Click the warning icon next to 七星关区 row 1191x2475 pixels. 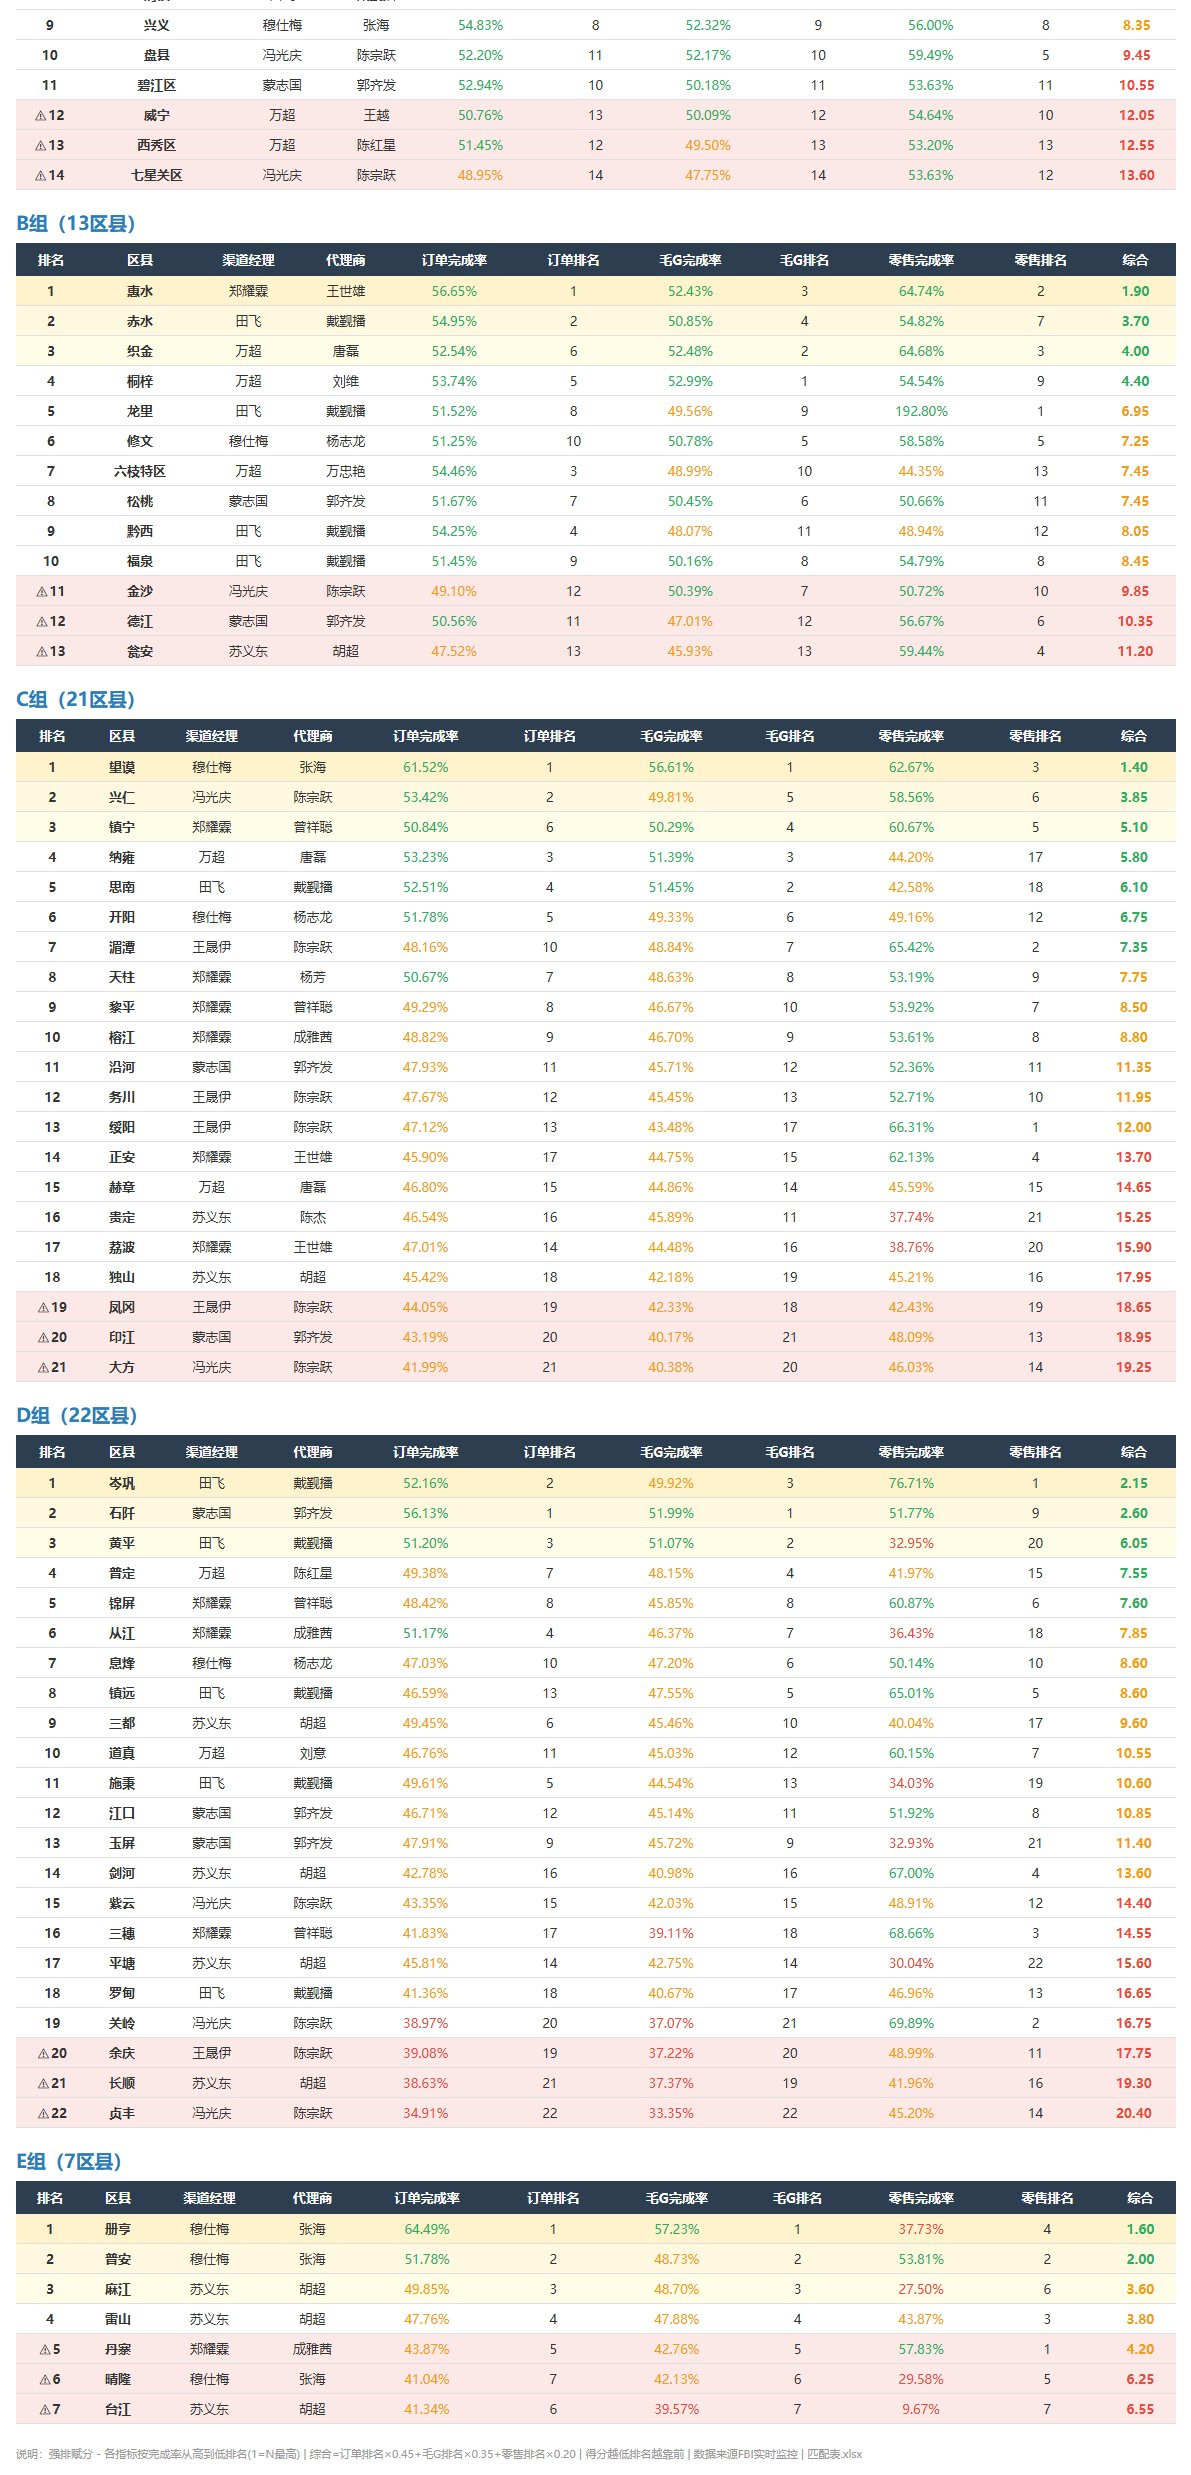tap(40, 176)
